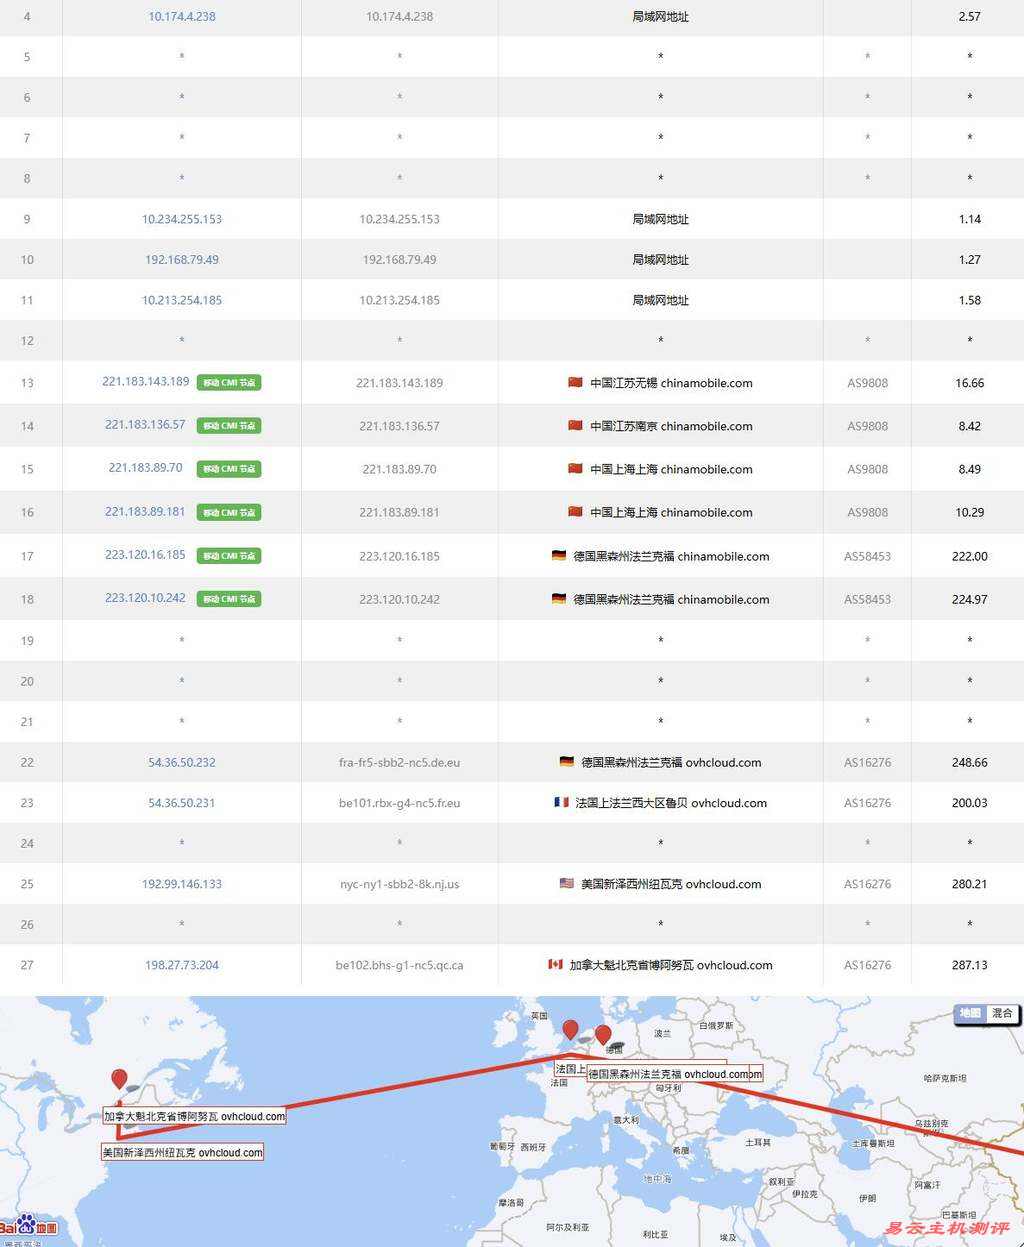The height and width of the screenshot is (1247, 1024).
Task: Open the 223.120.16.185 IP link
Action: [146, 554]
